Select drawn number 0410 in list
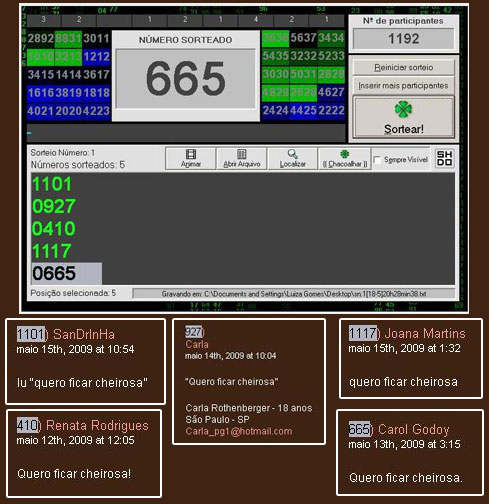The image size is (489, 504). click(54, 229)
